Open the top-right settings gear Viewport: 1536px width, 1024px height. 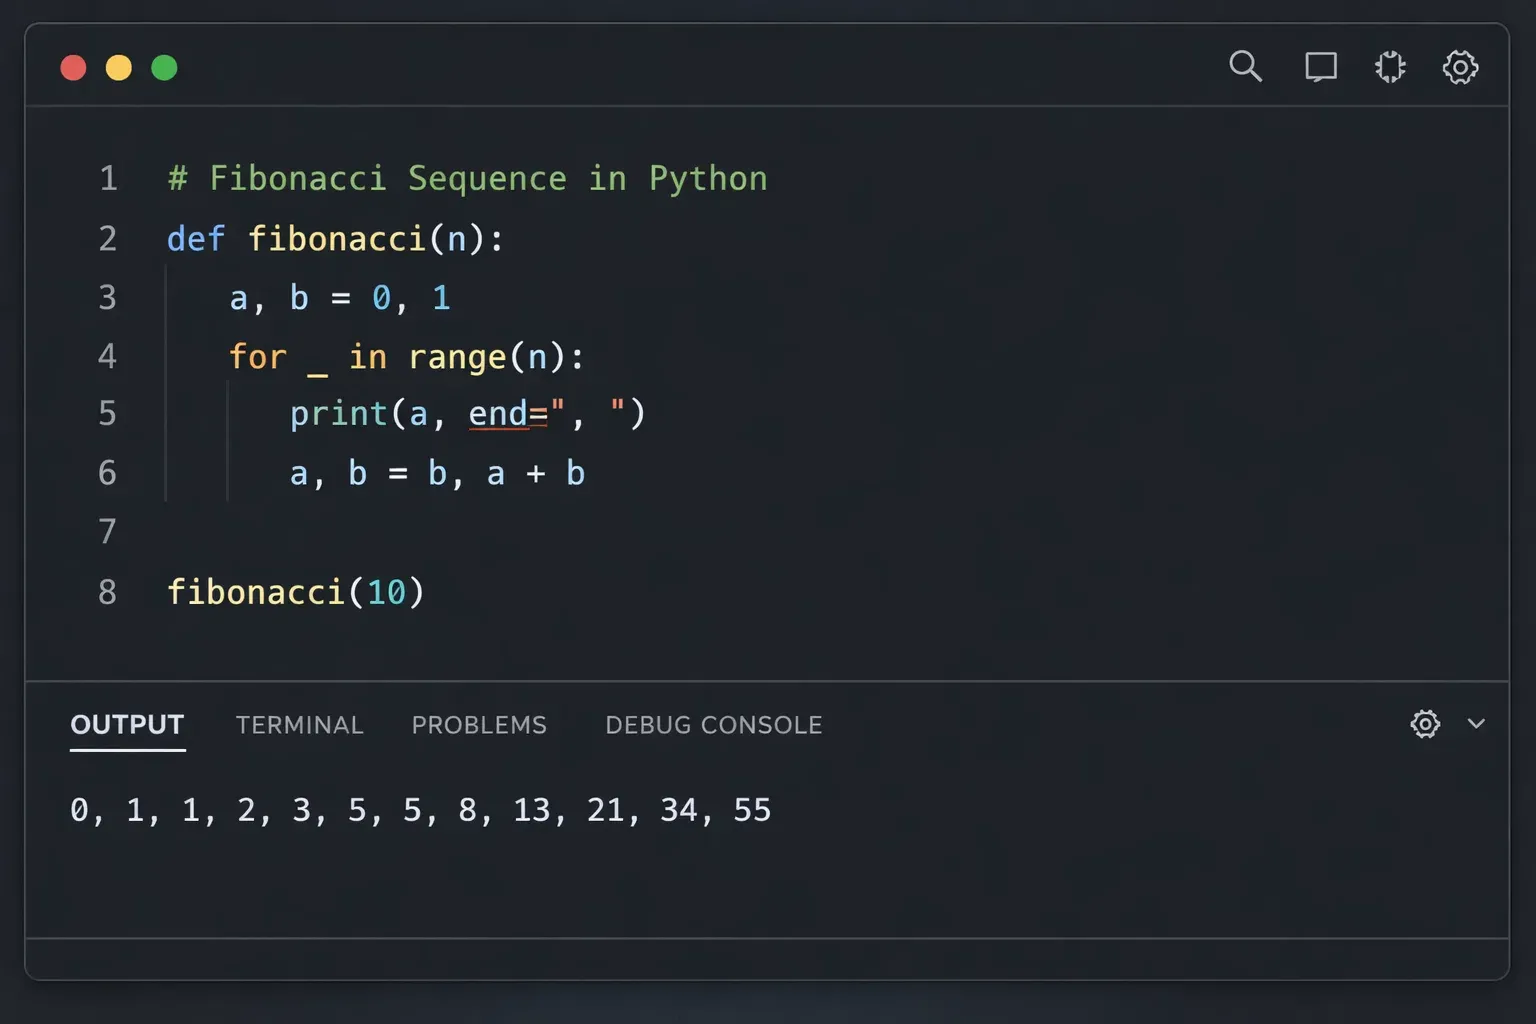point(1460,67)
